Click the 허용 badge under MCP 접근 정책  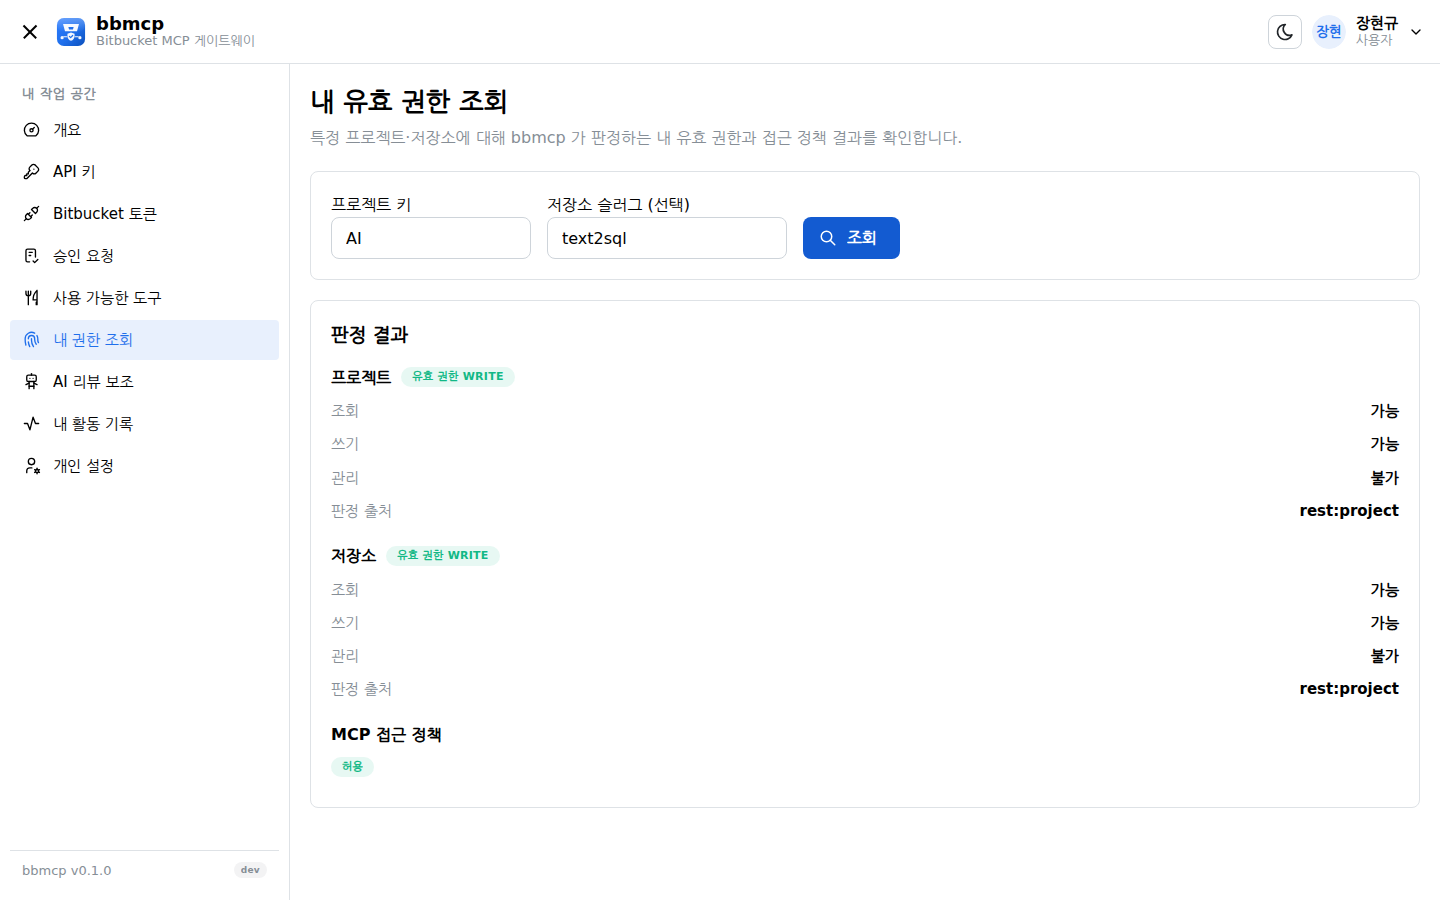(352, 767)
